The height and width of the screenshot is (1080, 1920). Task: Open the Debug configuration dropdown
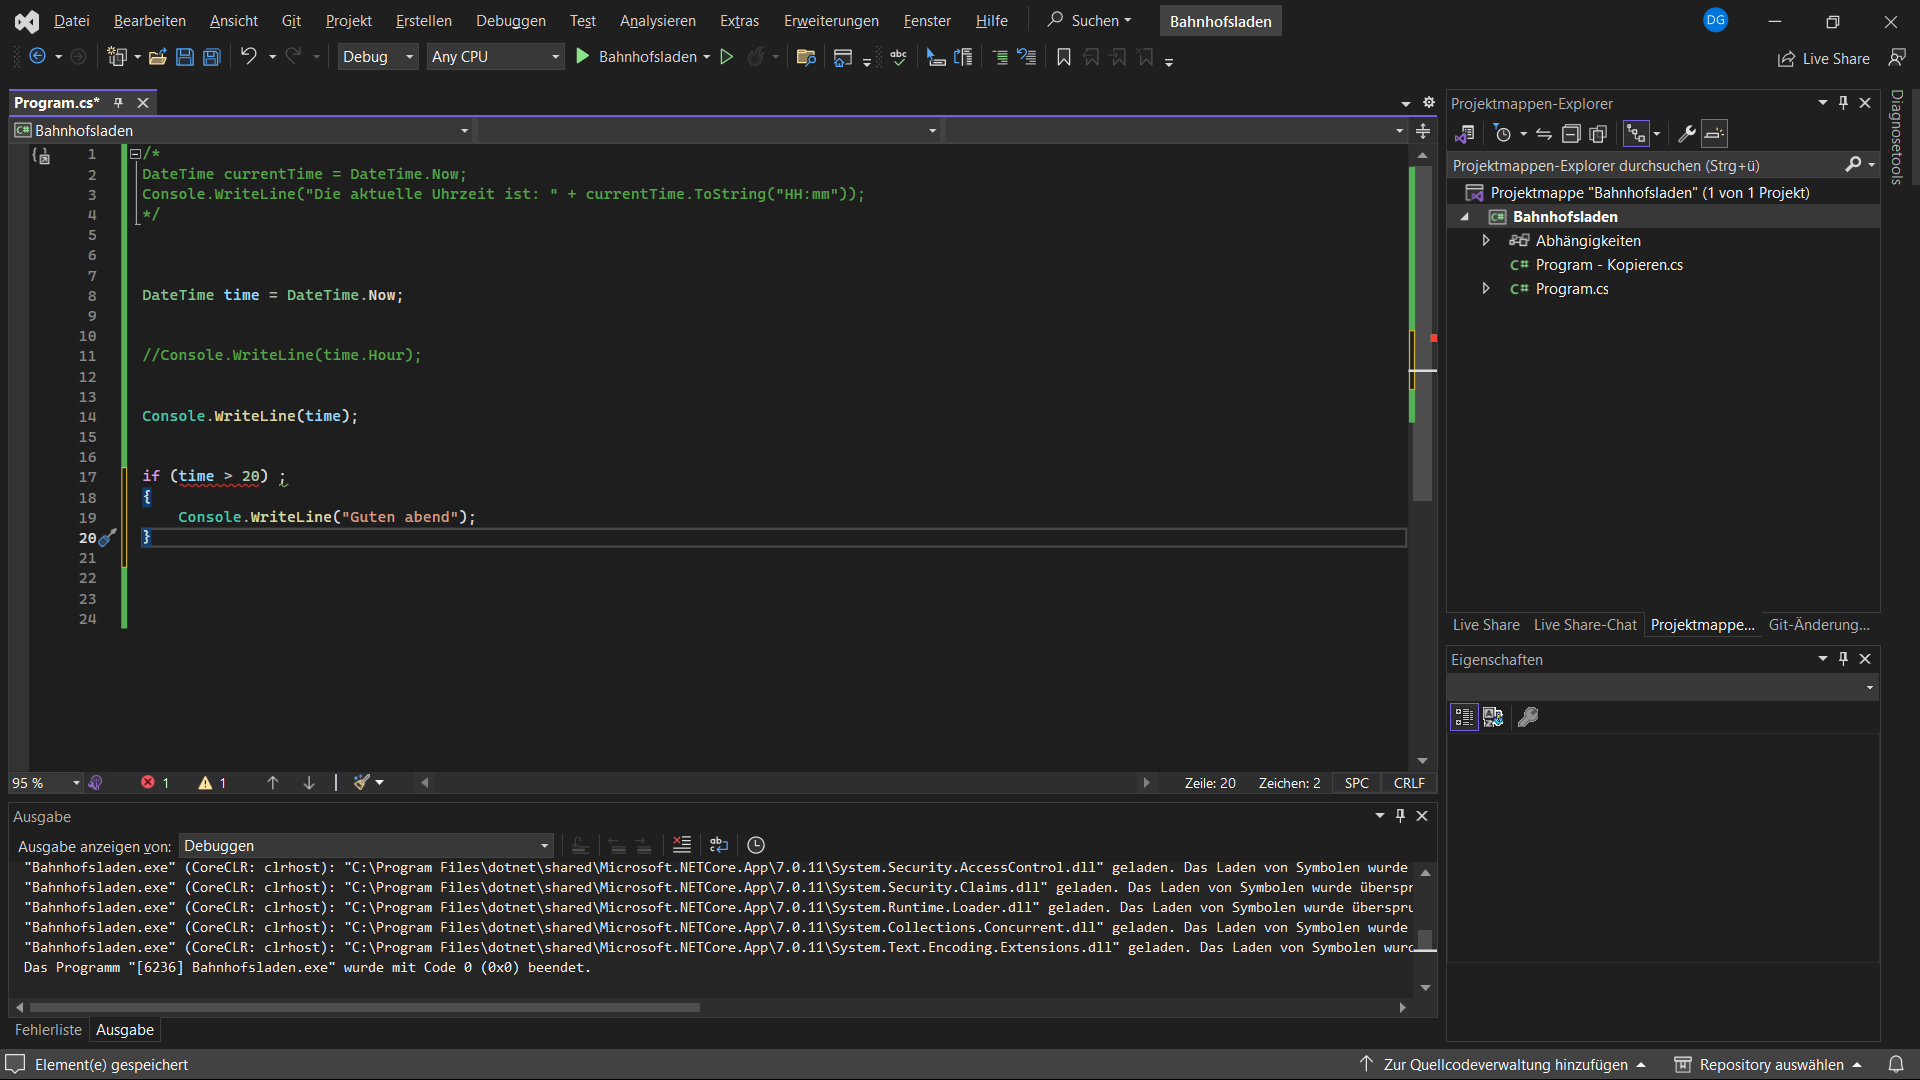point(377,56)
